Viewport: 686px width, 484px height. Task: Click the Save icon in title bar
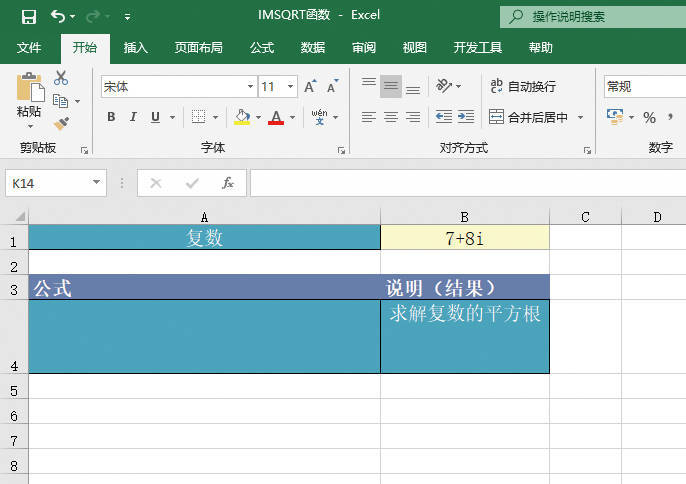pos(28,17)
